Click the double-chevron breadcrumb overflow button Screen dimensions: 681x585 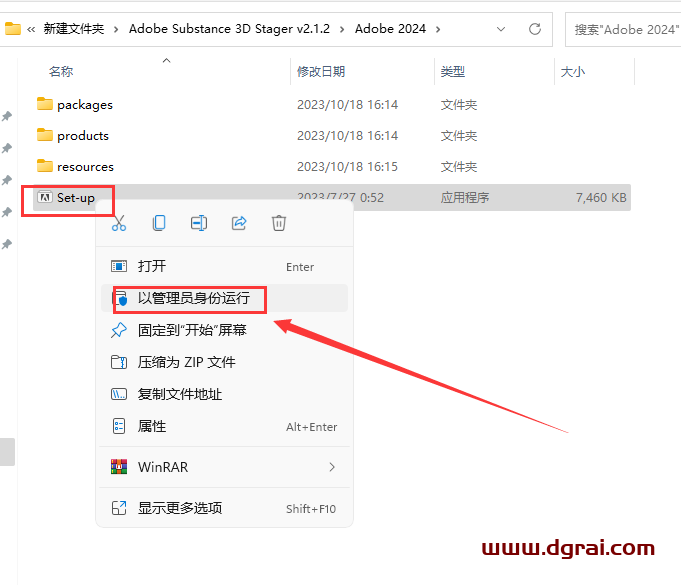point(31,30)
